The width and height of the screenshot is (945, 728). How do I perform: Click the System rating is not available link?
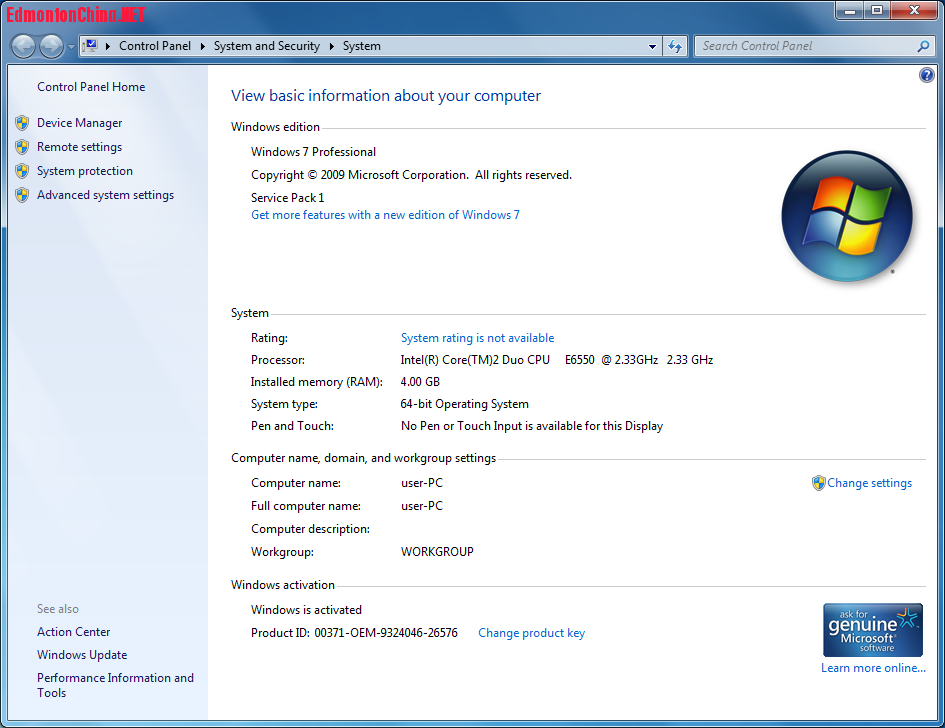click(x=477, y=337)
